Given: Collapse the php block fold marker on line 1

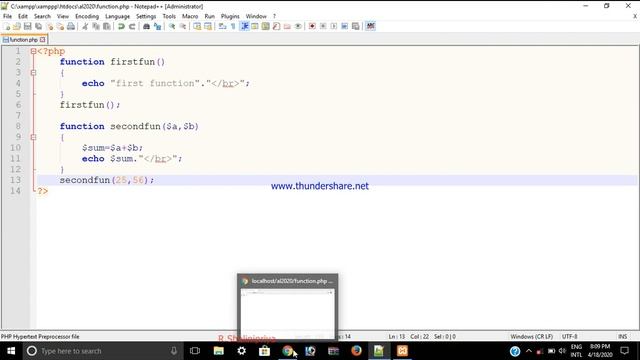Looking at the screenshot, I should 33,51.
